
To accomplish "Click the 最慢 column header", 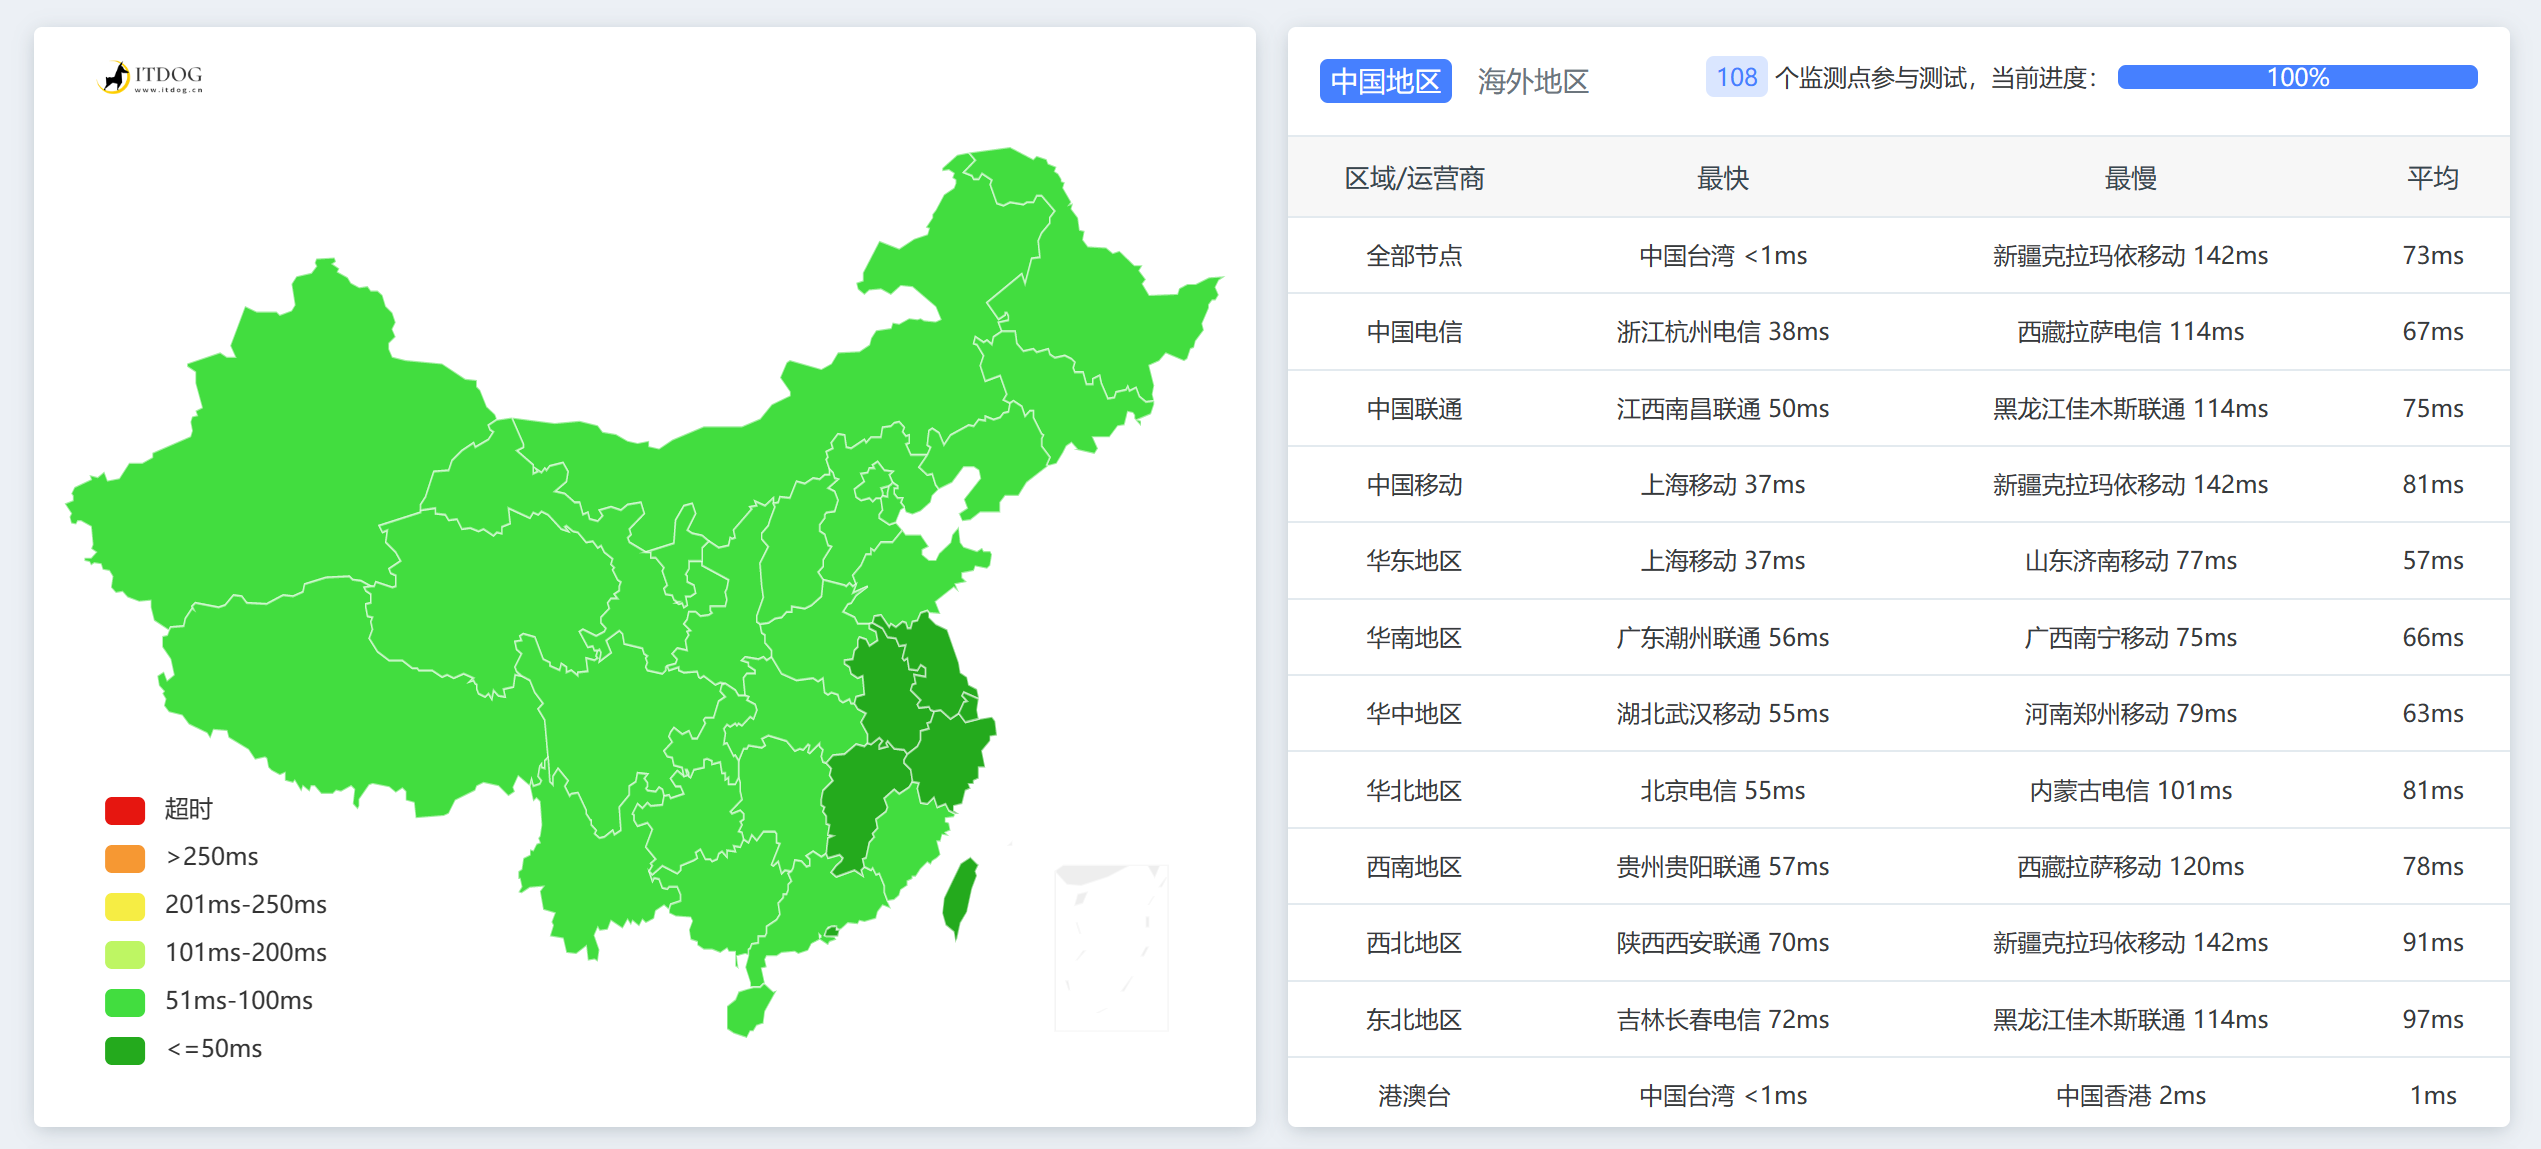I will tap(2130, 179).
